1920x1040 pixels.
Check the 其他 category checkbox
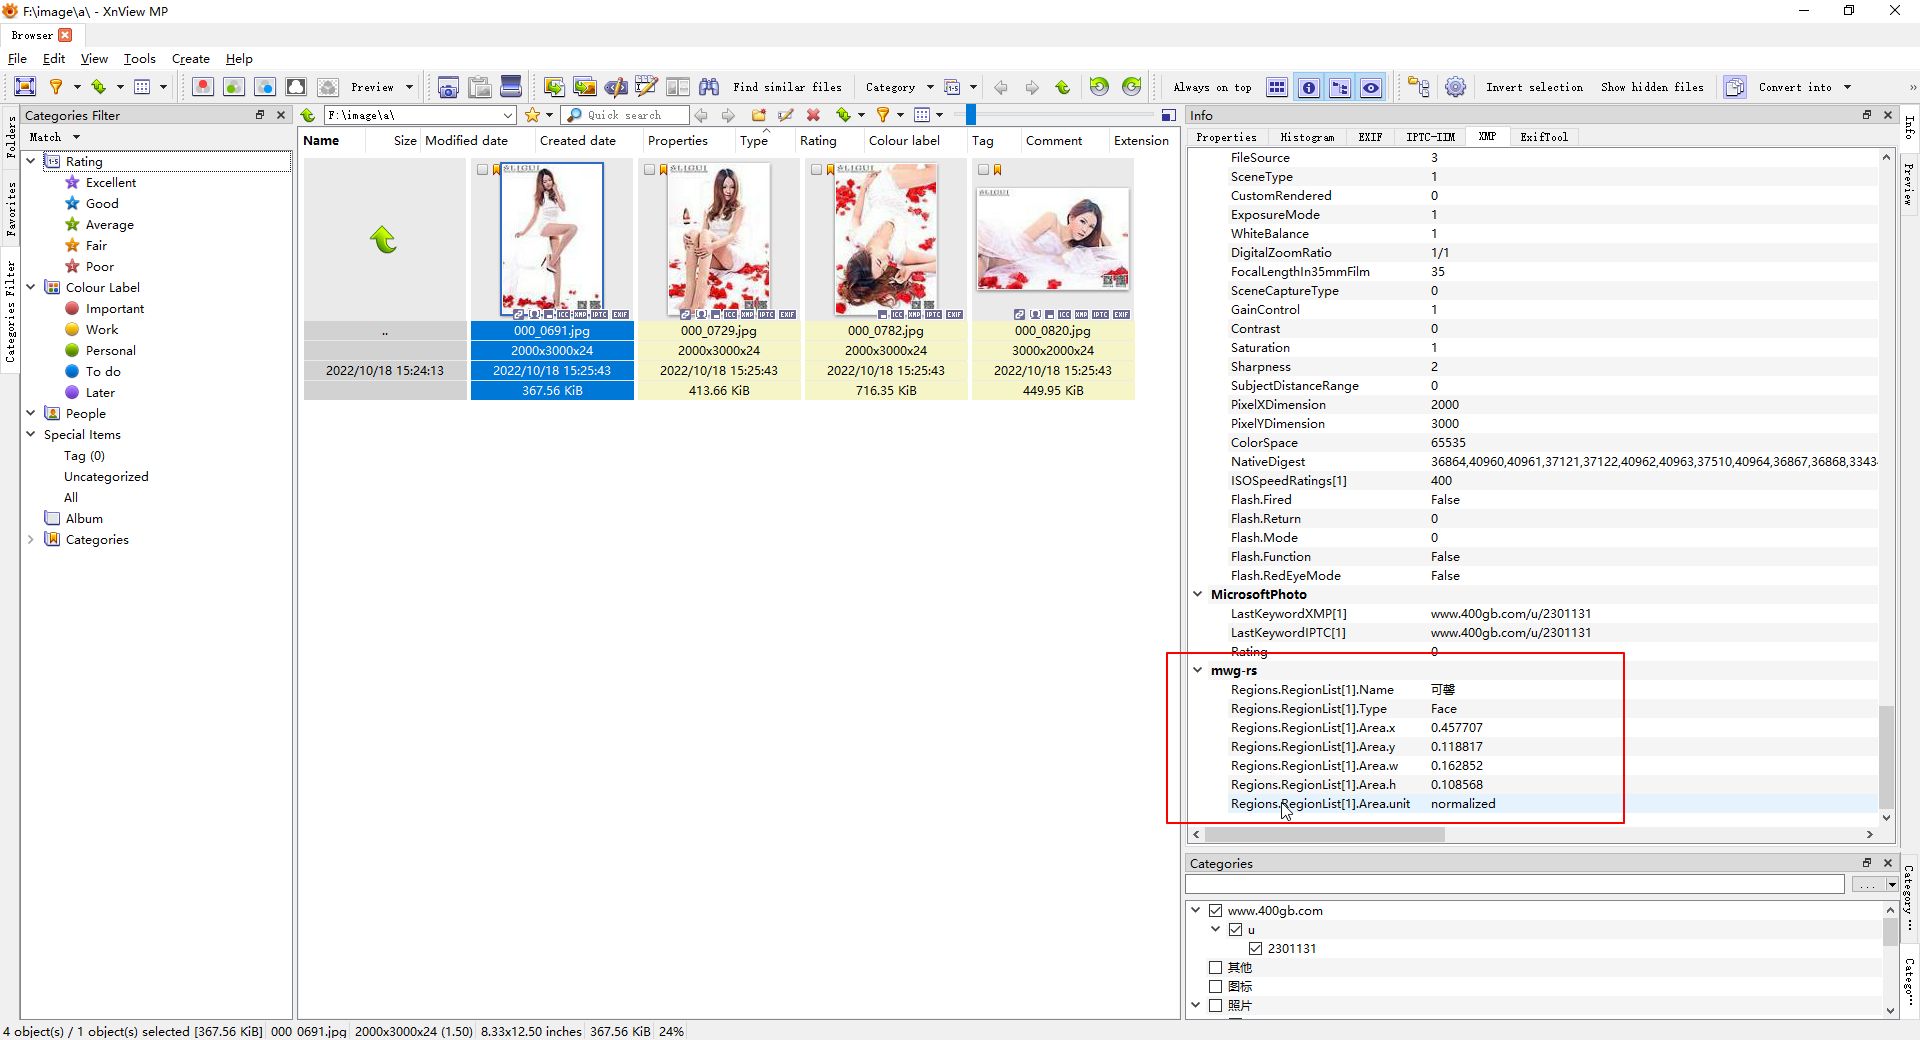click(x=1216, y=967)
